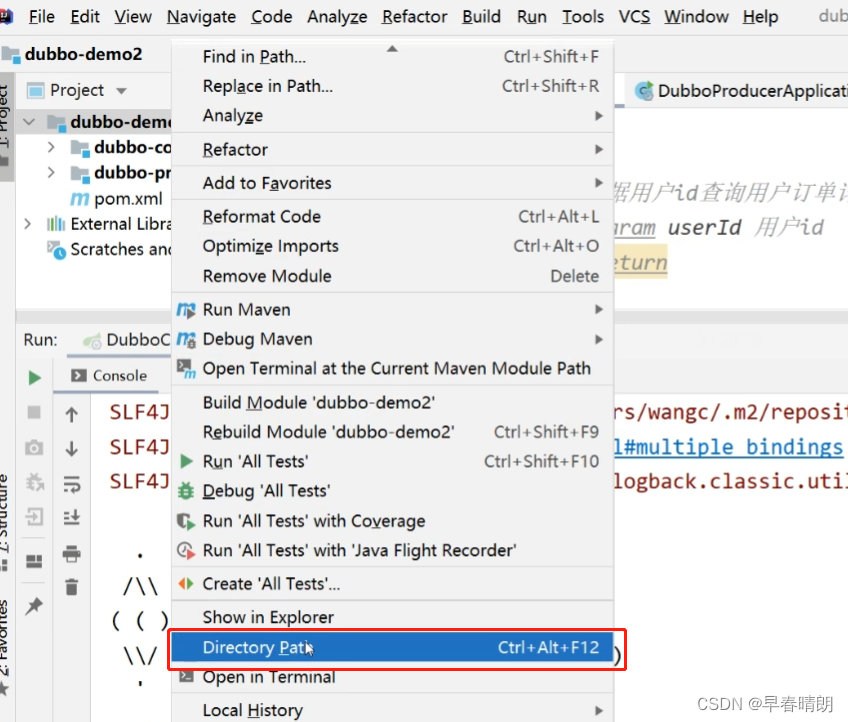Collapse the dubbo-demo2 project tree node
The width and height of the screenshot is (848, 722).
click(29, 121)
